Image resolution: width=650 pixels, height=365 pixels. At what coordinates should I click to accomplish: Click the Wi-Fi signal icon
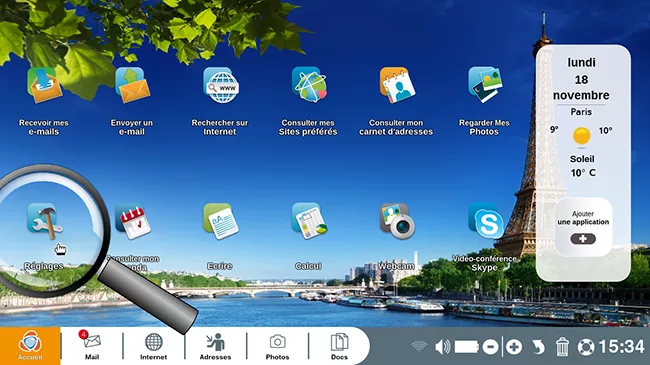pyautogui.click(x=419, y=347)
